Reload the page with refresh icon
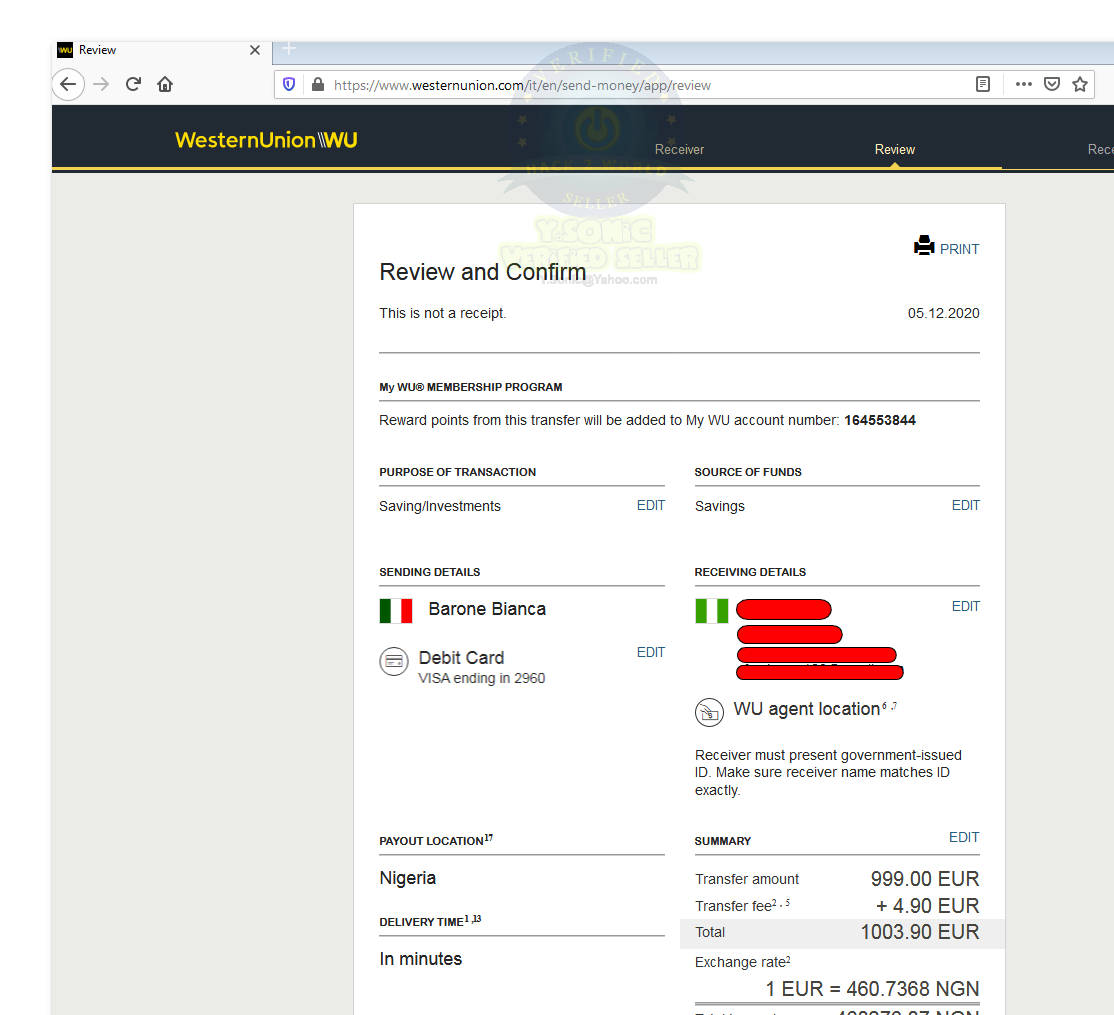 (133, 85)
